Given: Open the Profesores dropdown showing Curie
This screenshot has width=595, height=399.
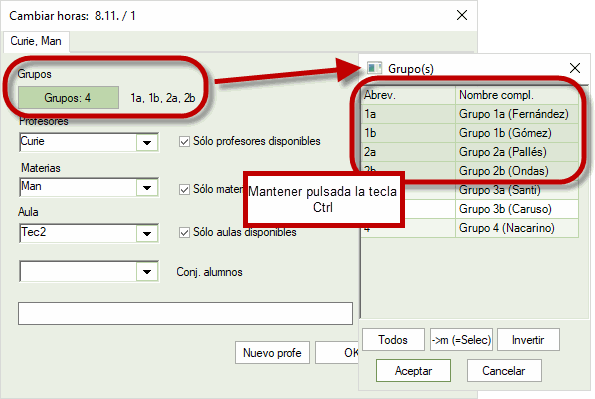Looking at the screenshot, I should point(147,143).
